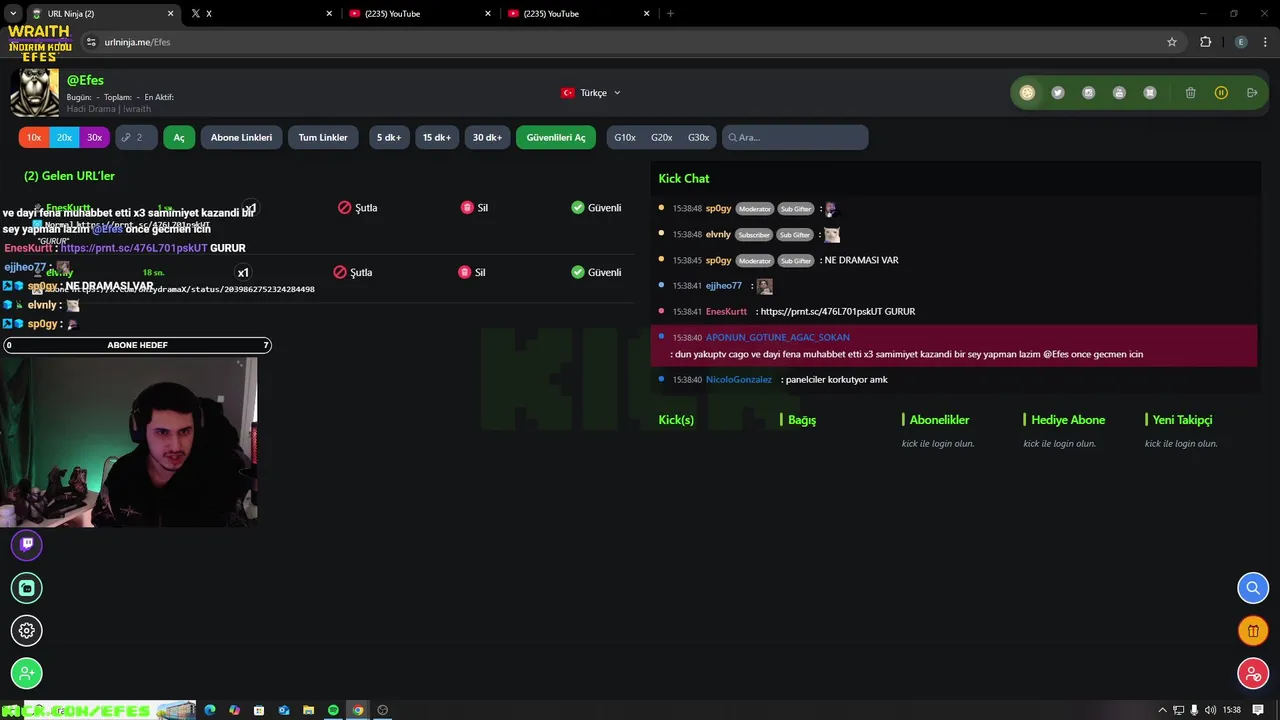Filter links by 5 dk+
Viewport: 1280px width, 720px height.
(389, 138)
